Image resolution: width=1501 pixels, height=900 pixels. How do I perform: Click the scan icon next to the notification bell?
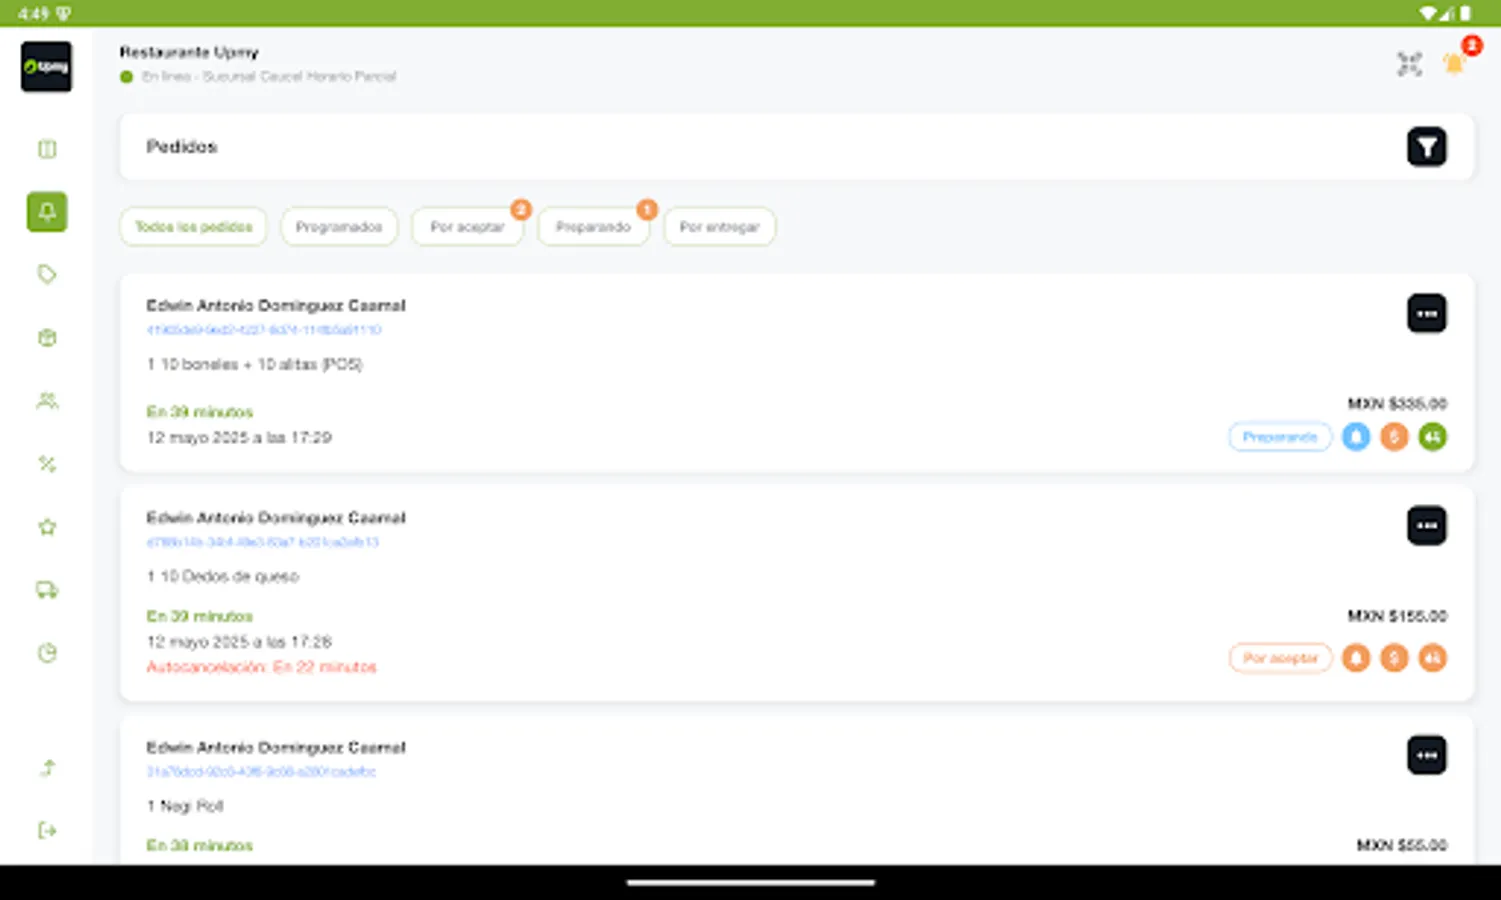(1409, 63)
